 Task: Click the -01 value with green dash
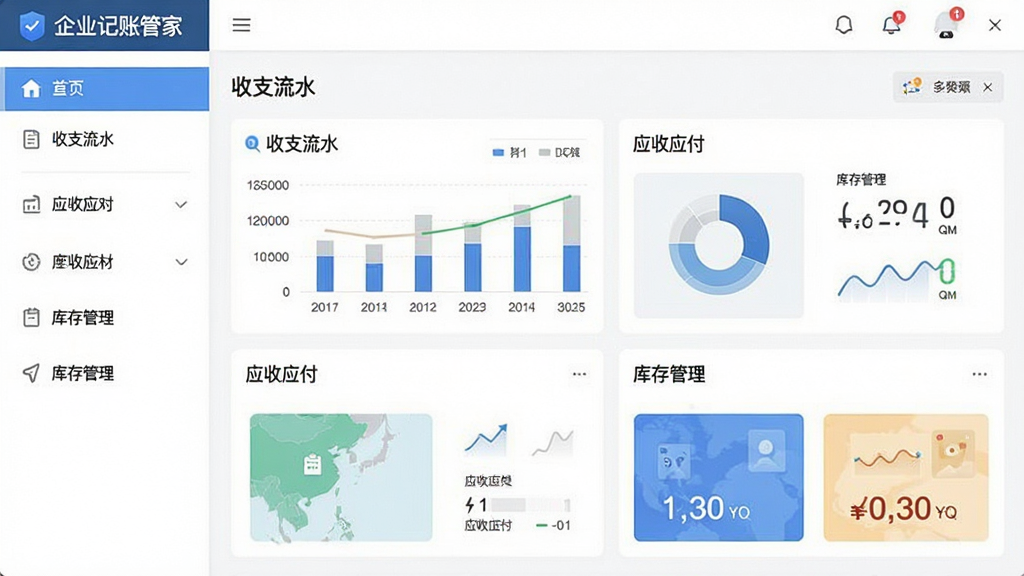pos(553,525)
